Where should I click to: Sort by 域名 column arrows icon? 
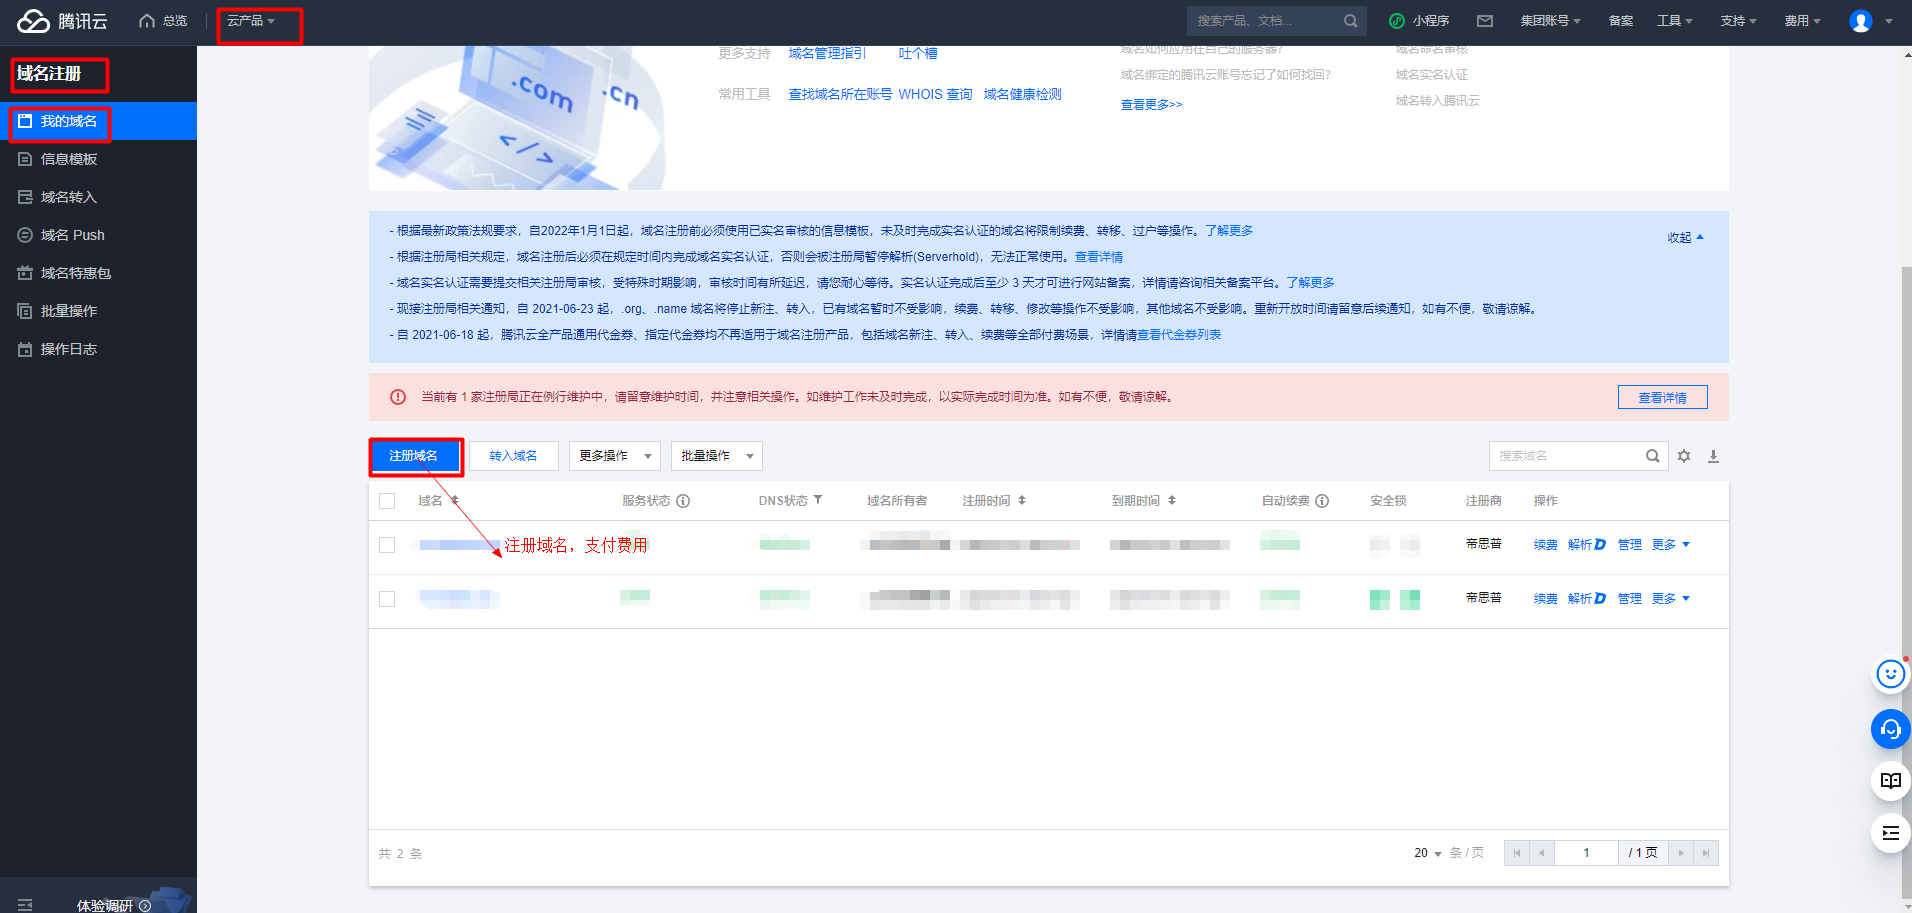tap(454, 500)
